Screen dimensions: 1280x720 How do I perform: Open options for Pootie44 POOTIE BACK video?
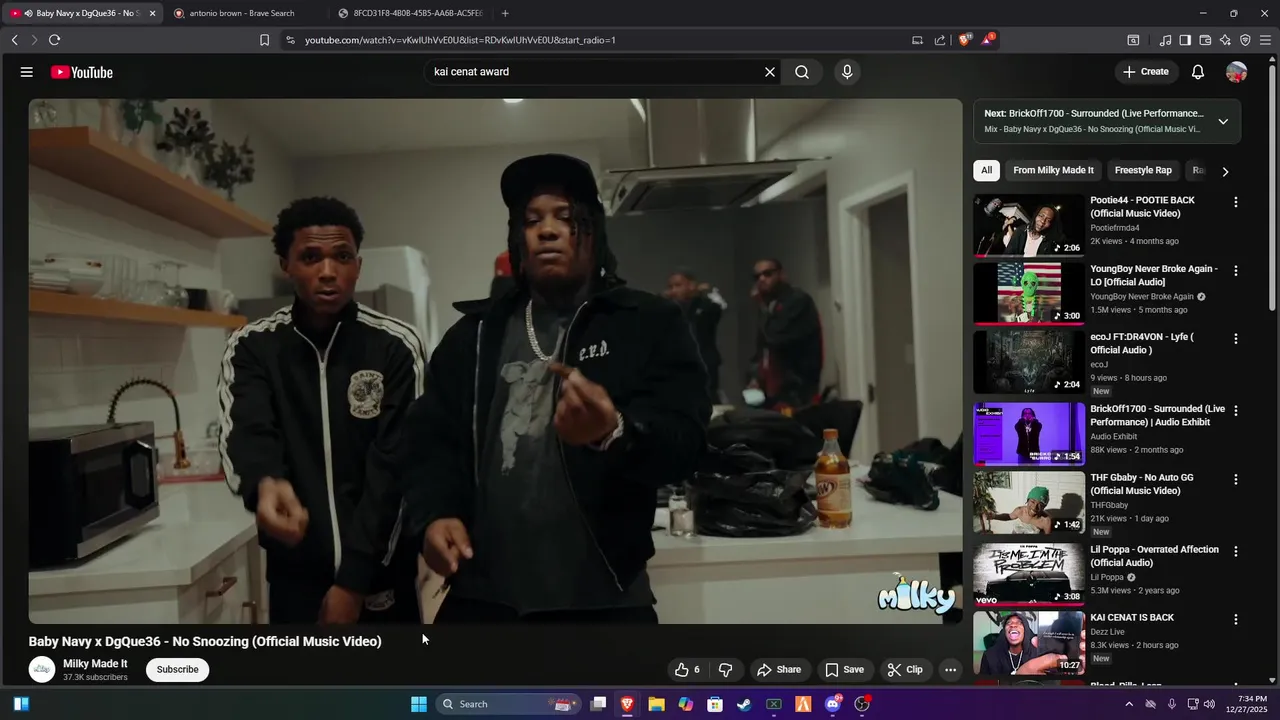1236,202
